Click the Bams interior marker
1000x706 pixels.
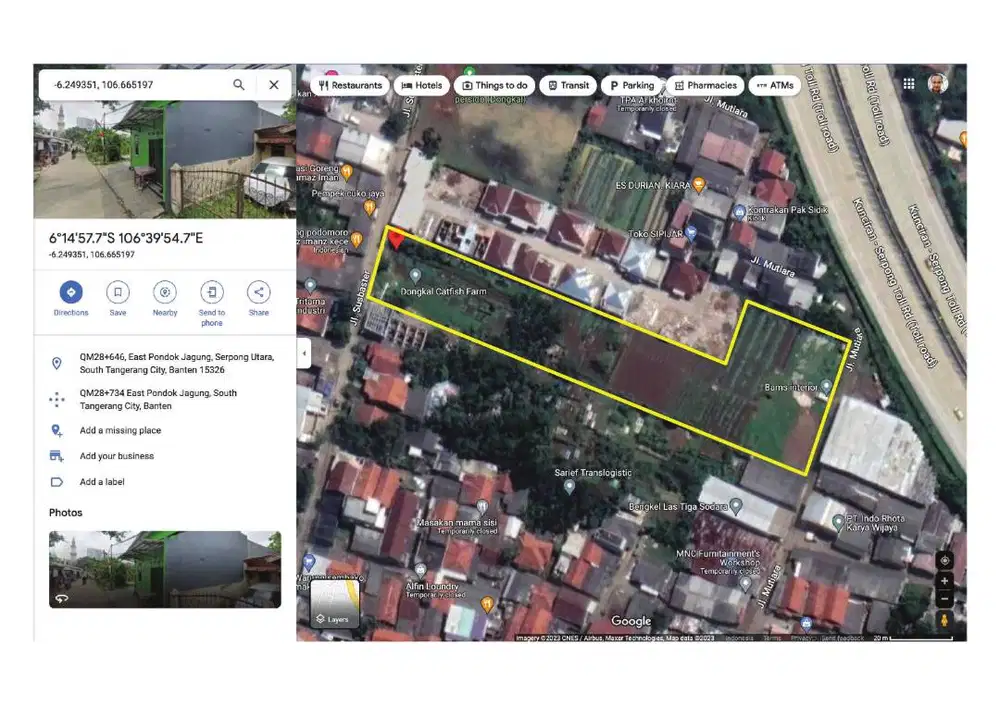(x=826, y=386)
